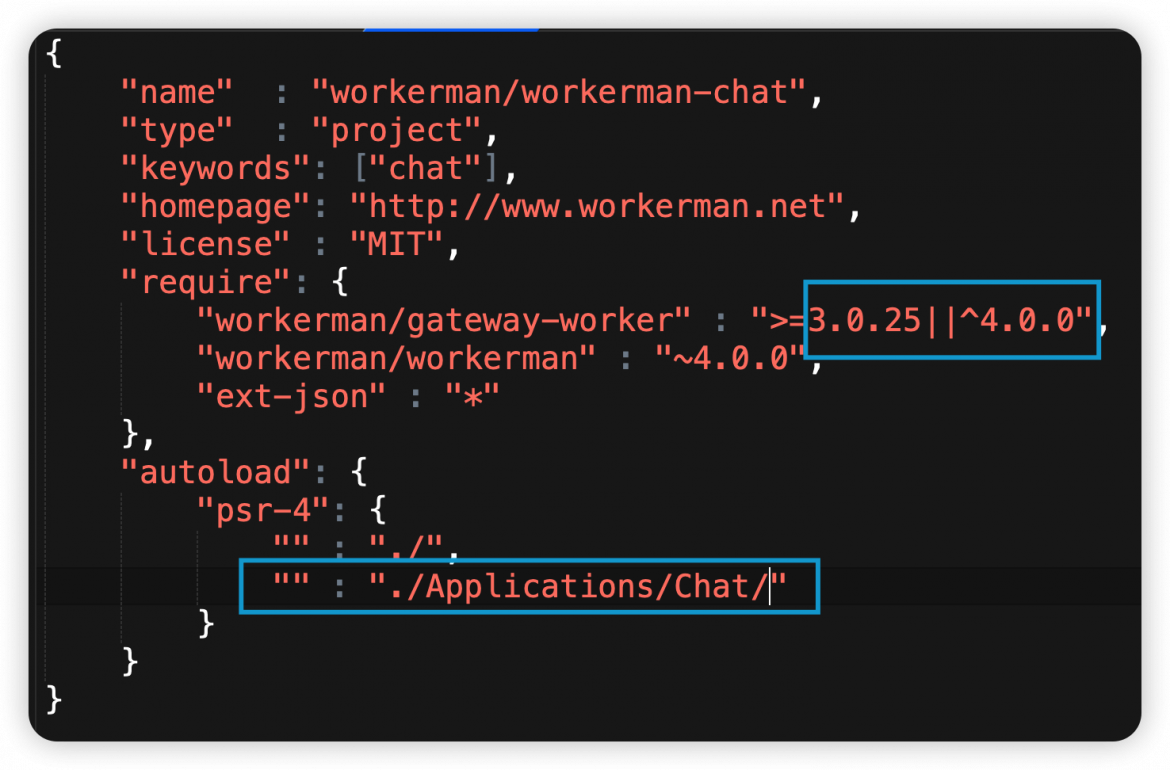Select the "~4.0.0" version value

731,359
